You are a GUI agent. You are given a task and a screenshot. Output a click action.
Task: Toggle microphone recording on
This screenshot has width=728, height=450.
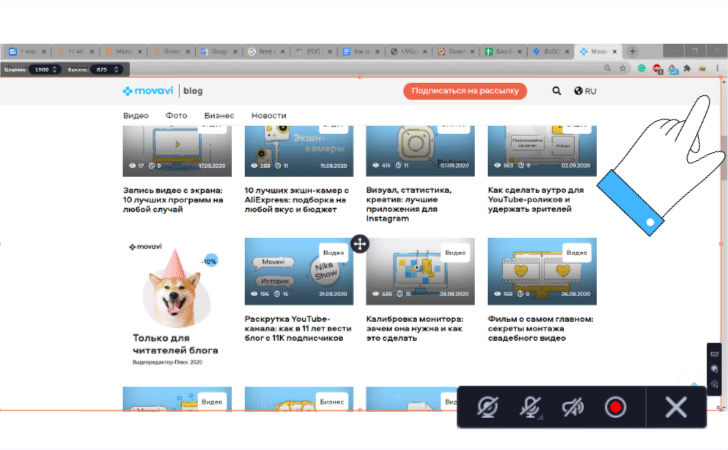coord(532,407)
